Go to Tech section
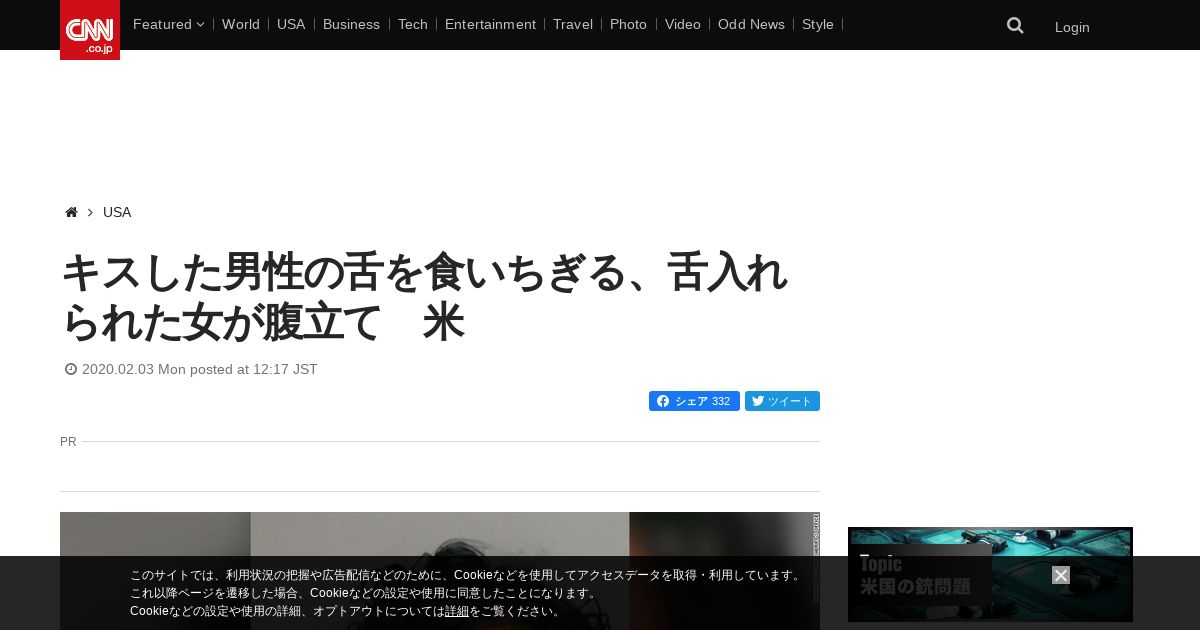The width and height of the screenshot is (1200, 630). (x=412, y=24)
